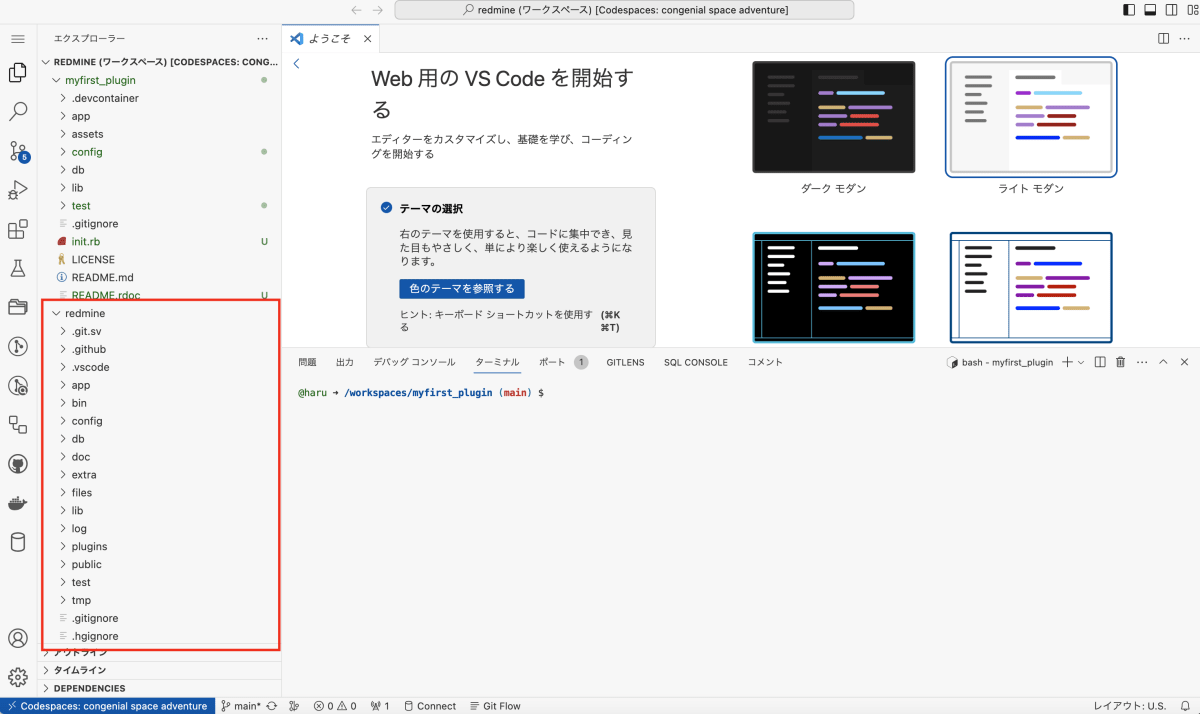The height and width of the screenshot is (714, 1200).
Task: Open the Search view
Action: tap(16, 111)
